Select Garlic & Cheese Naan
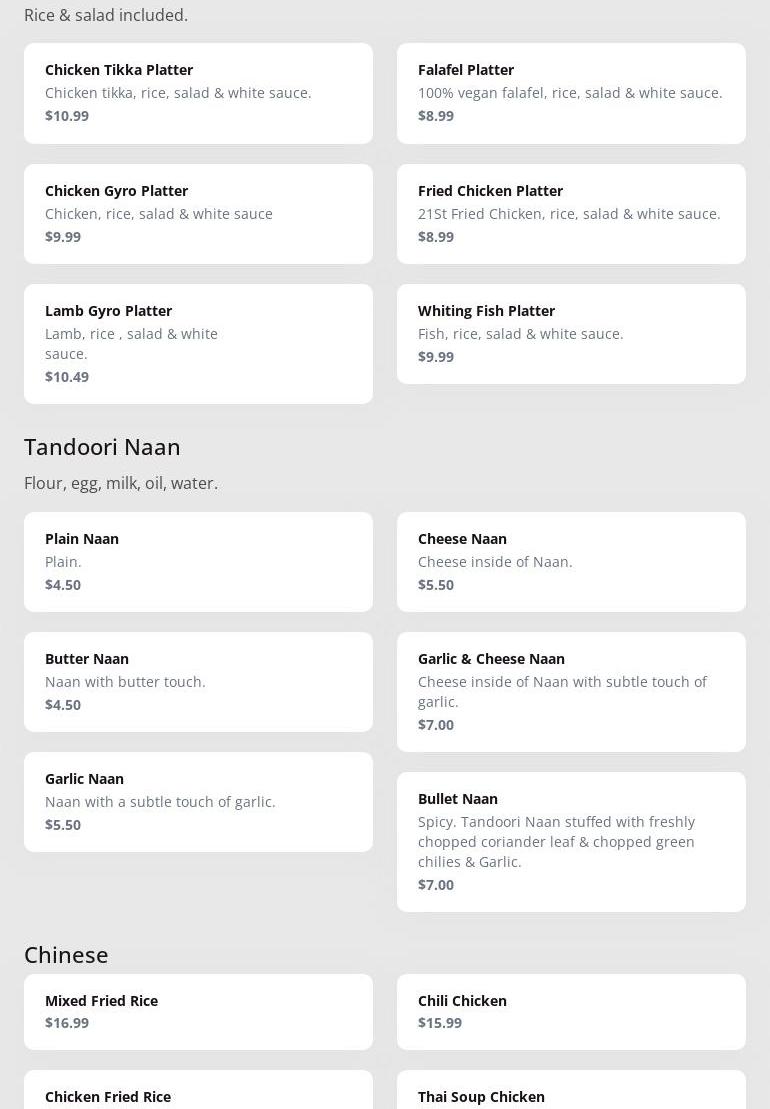Viewport: 770px width, 1109px height. [x=571, y=691]
